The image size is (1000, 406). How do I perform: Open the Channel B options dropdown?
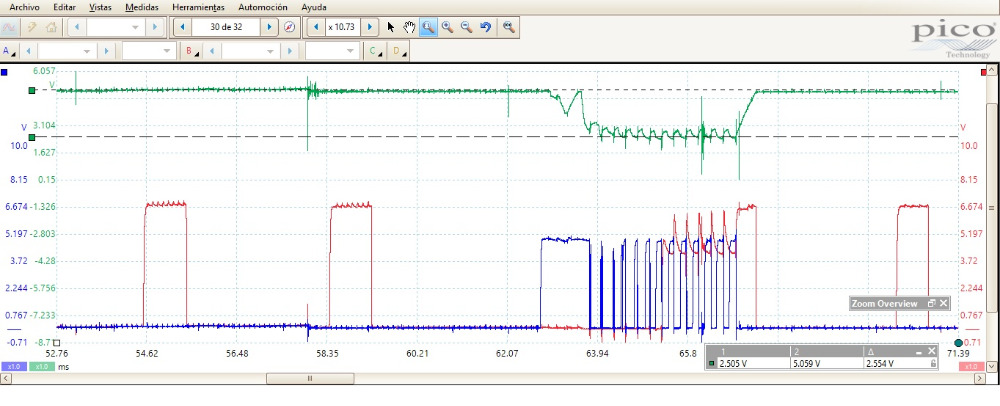(x=189, y=51)
